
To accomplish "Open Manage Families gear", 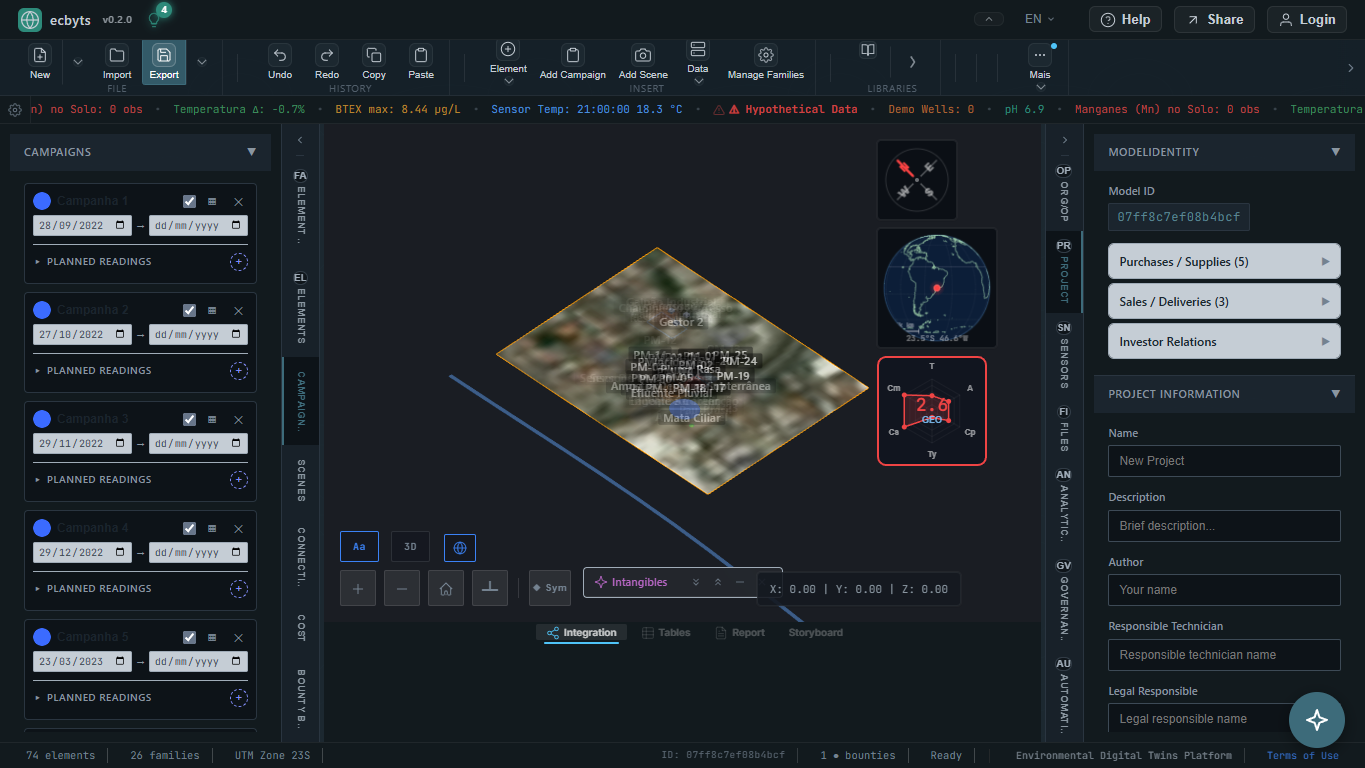I will [766, 56].
